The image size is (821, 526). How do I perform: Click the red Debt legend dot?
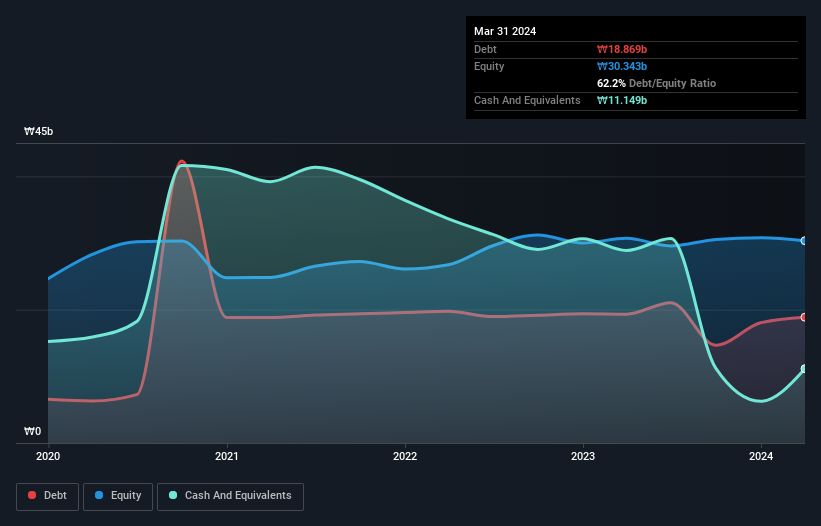(32, 495)
